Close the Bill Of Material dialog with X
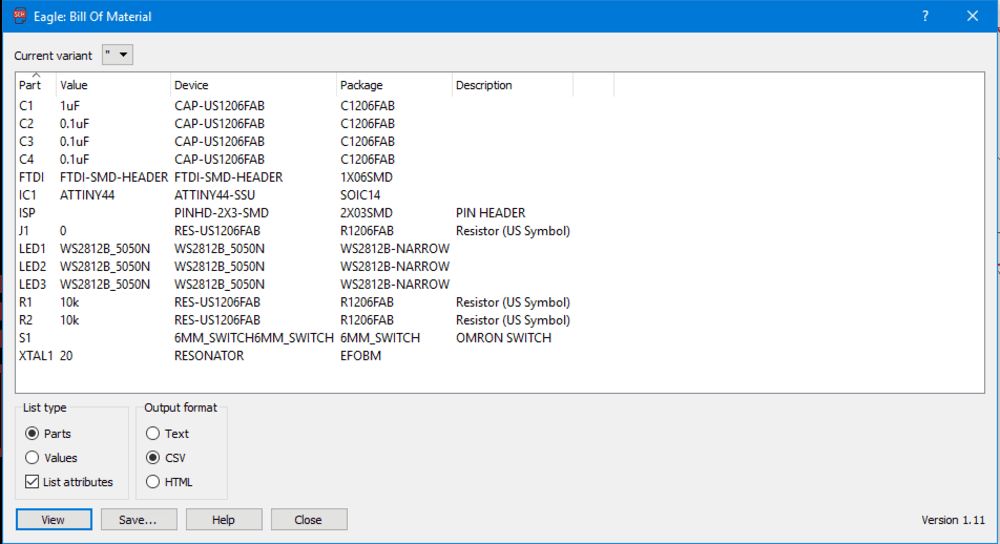 tap(972, 16)
